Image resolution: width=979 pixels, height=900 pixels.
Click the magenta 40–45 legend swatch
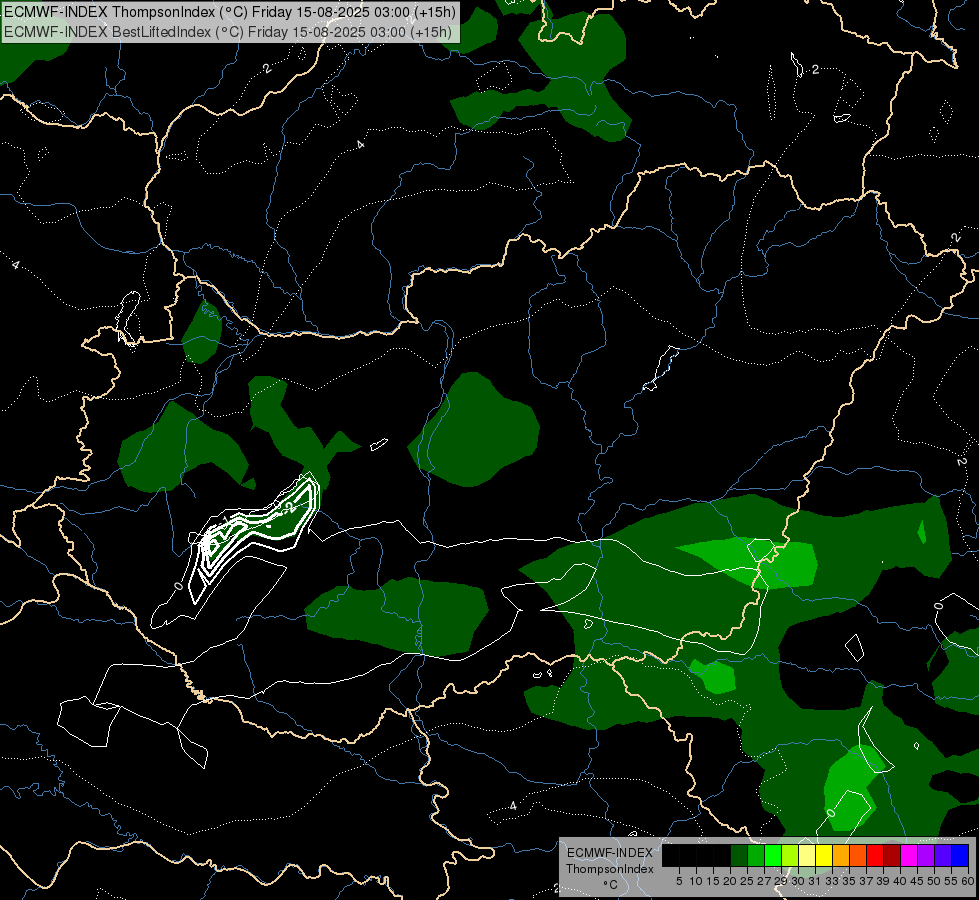pos(908,855)
